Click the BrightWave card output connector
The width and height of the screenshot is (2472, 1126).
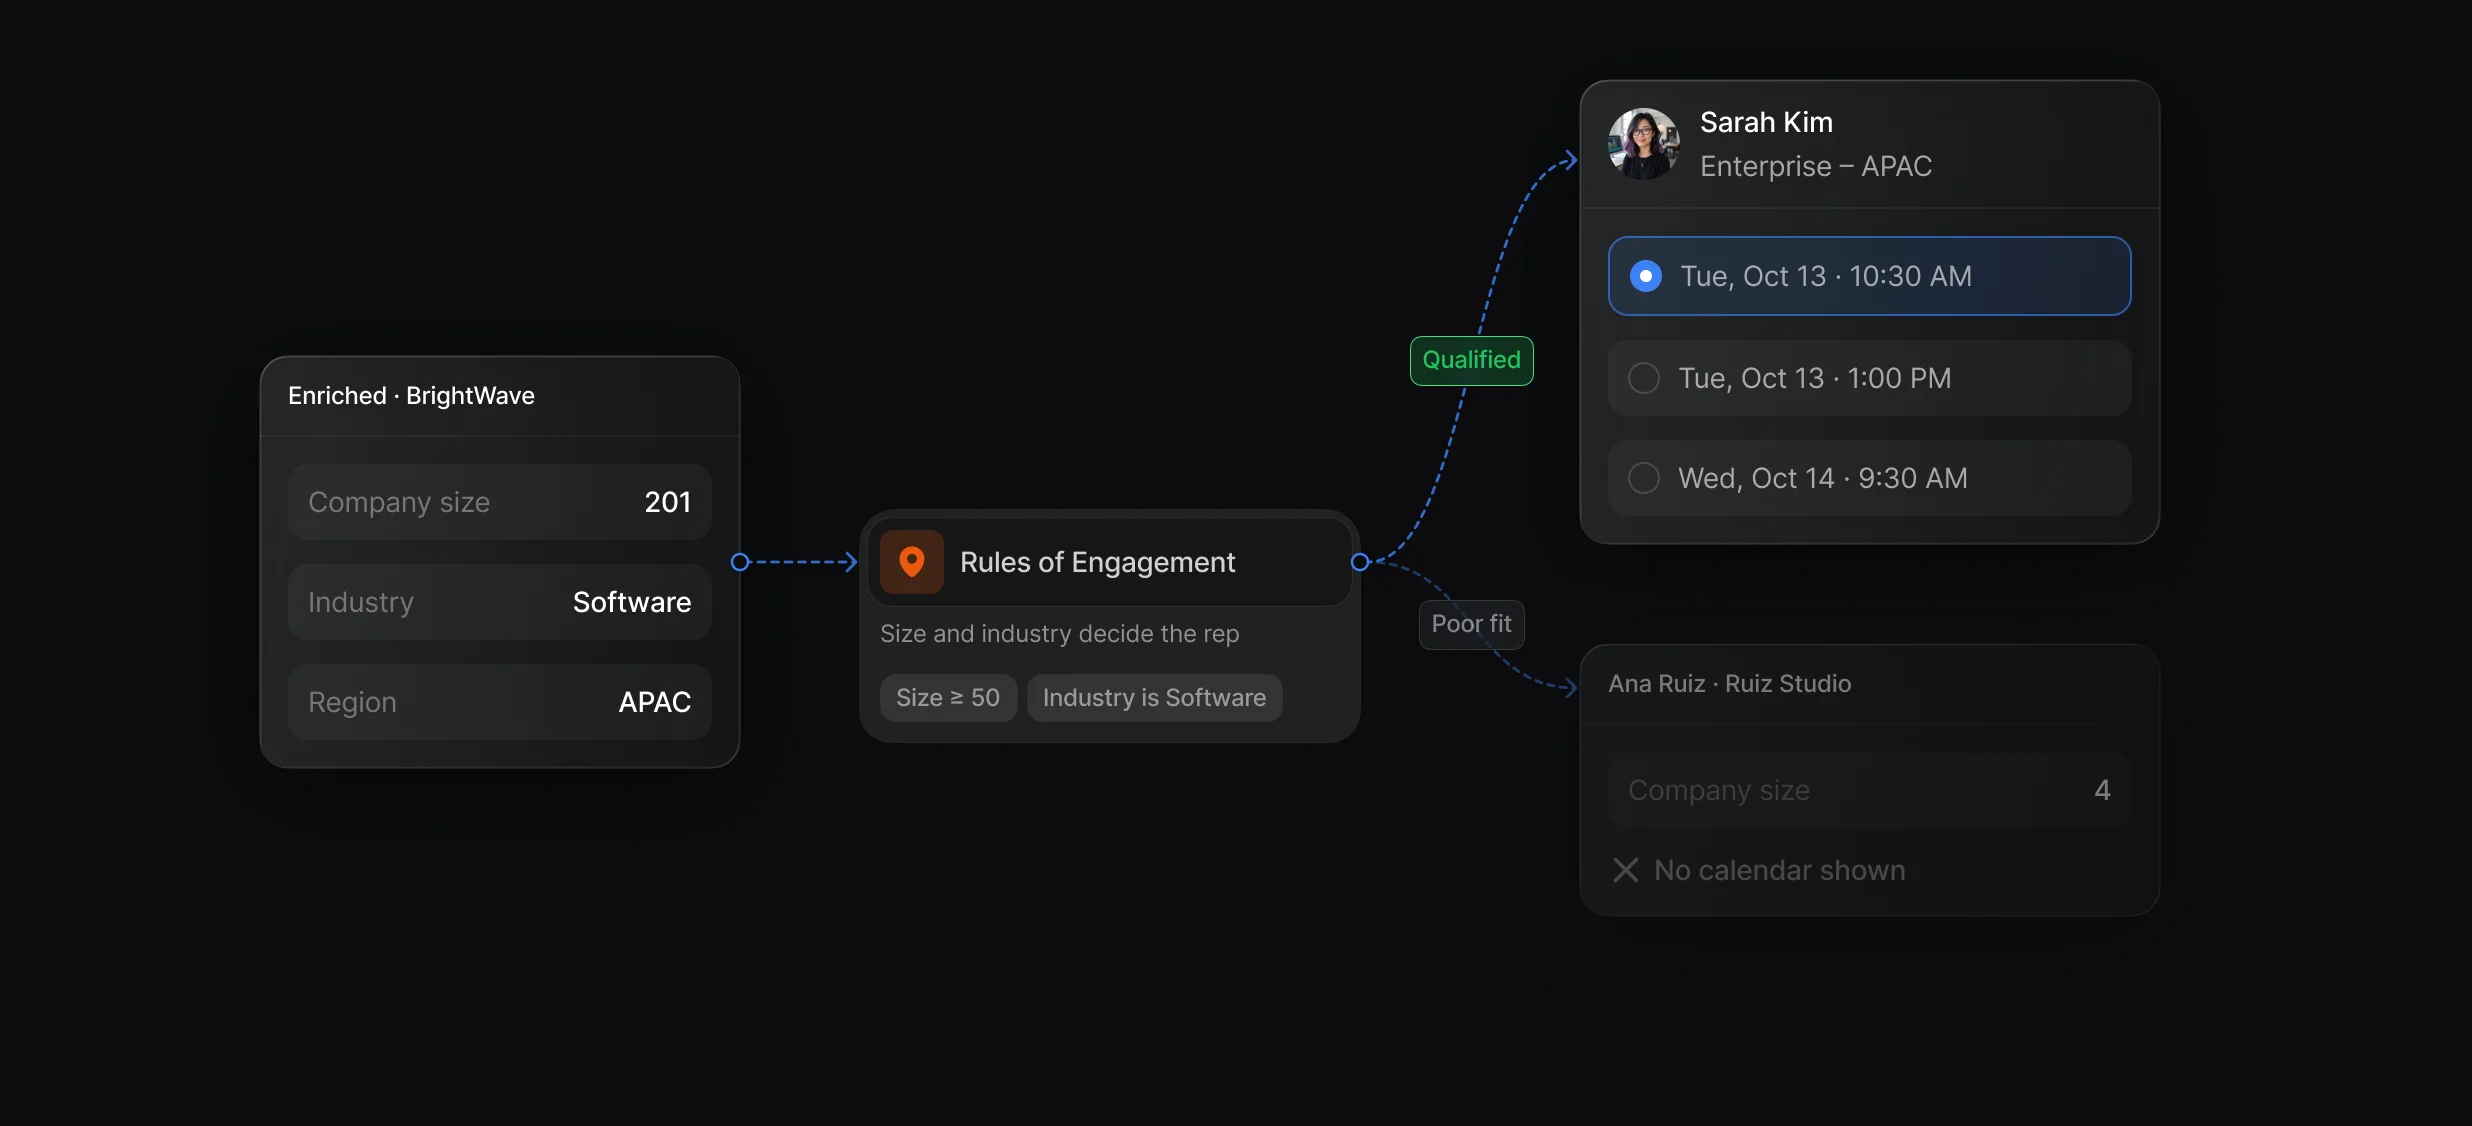[x=740, y=562]
